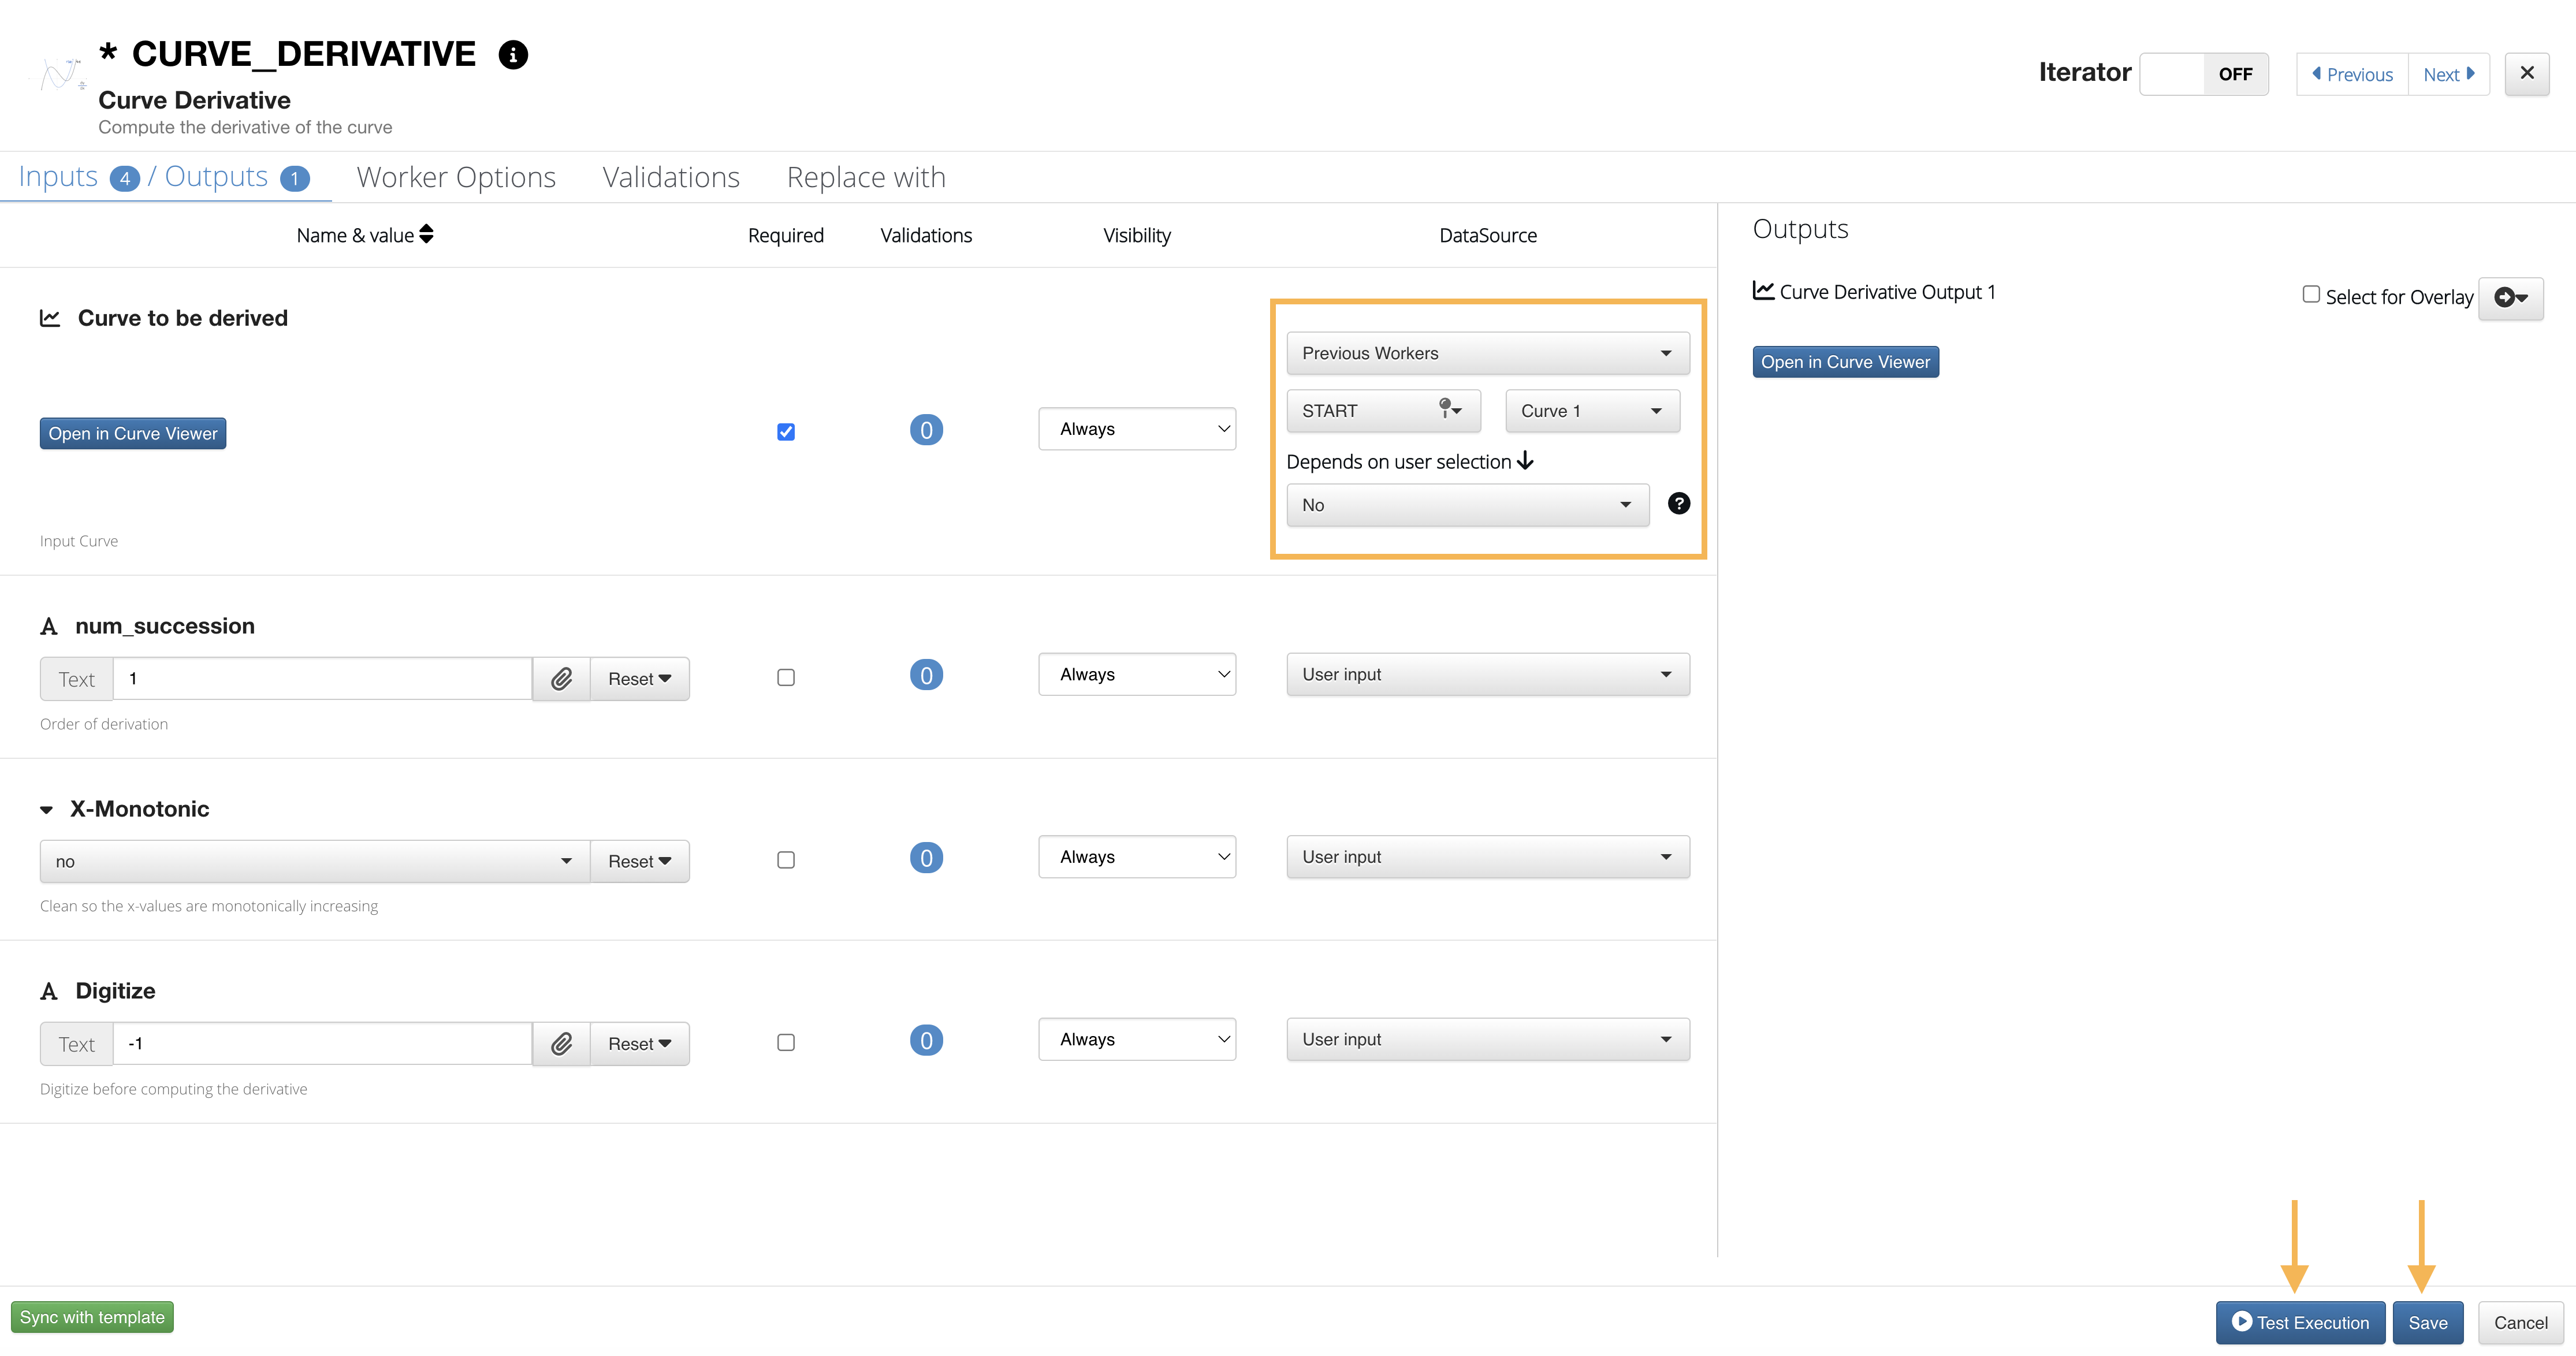Image resolution: width=2576 pixels, height=1356 pixels.
Task: Open the Curve 1 dropdown
Action: (1592, 411)
